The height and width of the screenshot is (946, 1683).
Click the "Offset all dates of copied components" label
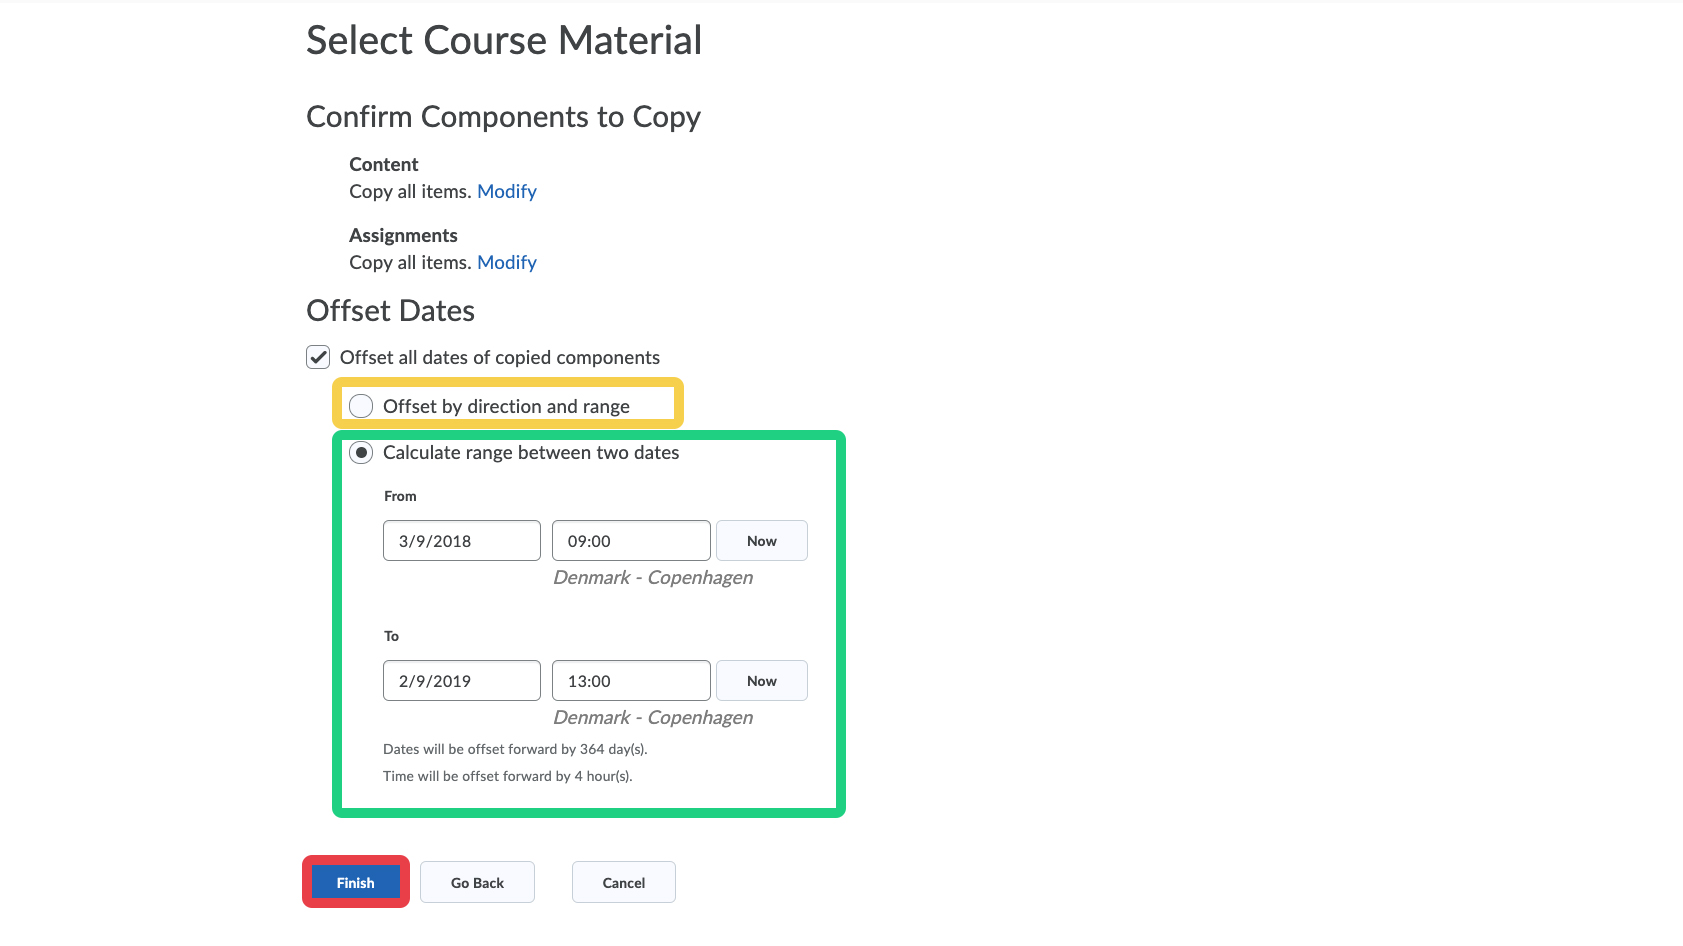coord(500,357)
